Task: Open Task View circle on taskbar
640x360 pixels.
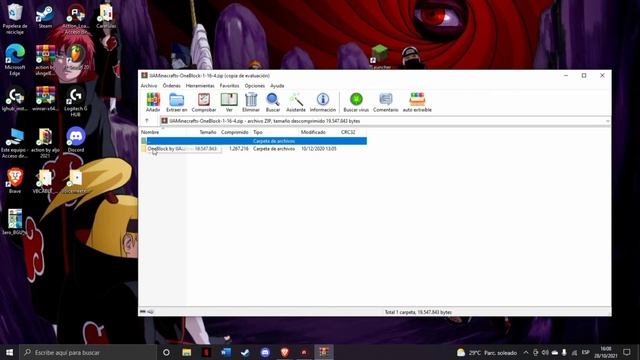Action: tap(166, 352)
